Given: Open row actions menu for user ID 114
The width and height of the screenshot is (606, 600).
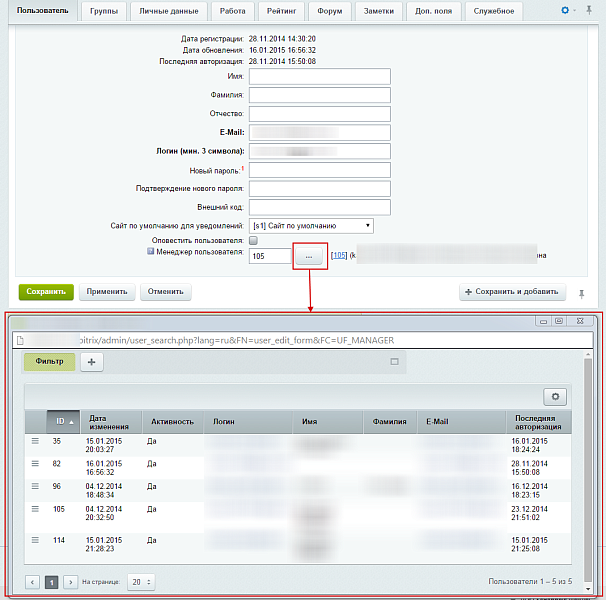Looking at the screenshot, I should point(36,540).
